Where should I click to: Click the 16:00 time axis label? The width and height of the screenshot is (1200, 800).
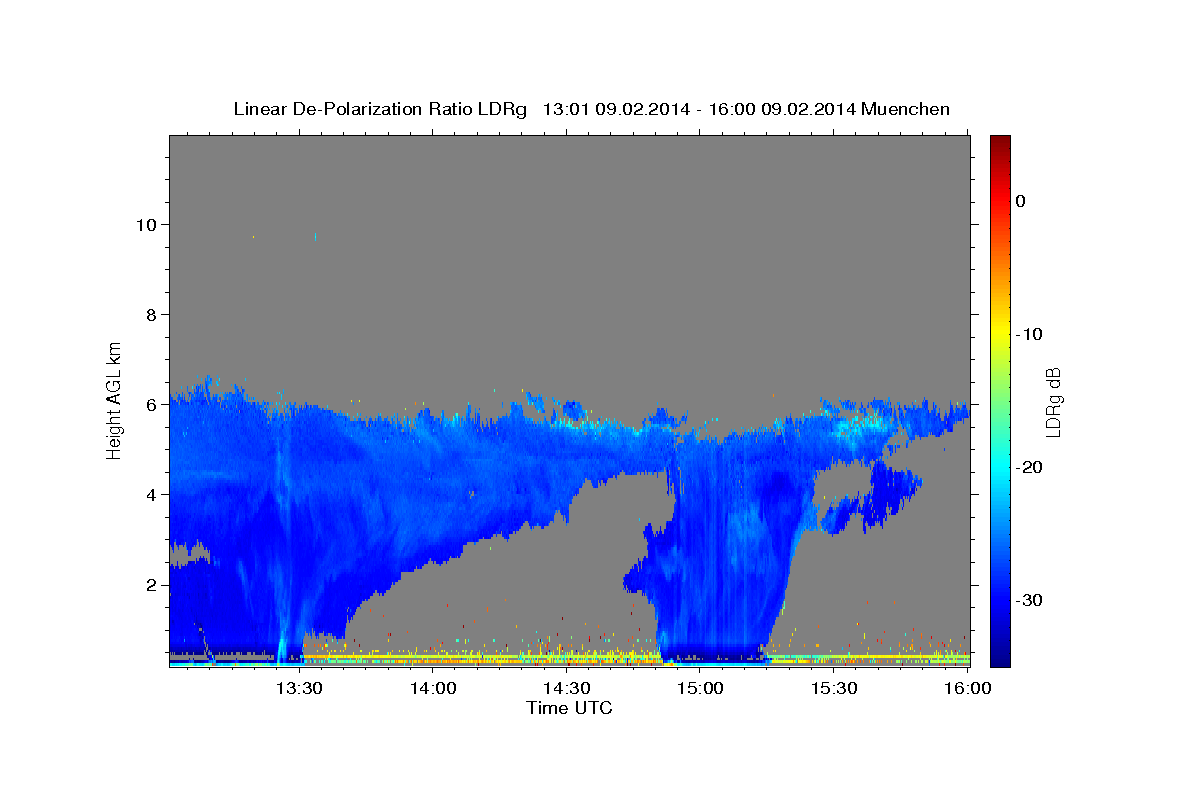pyautogui.click(x=968, y=688)
